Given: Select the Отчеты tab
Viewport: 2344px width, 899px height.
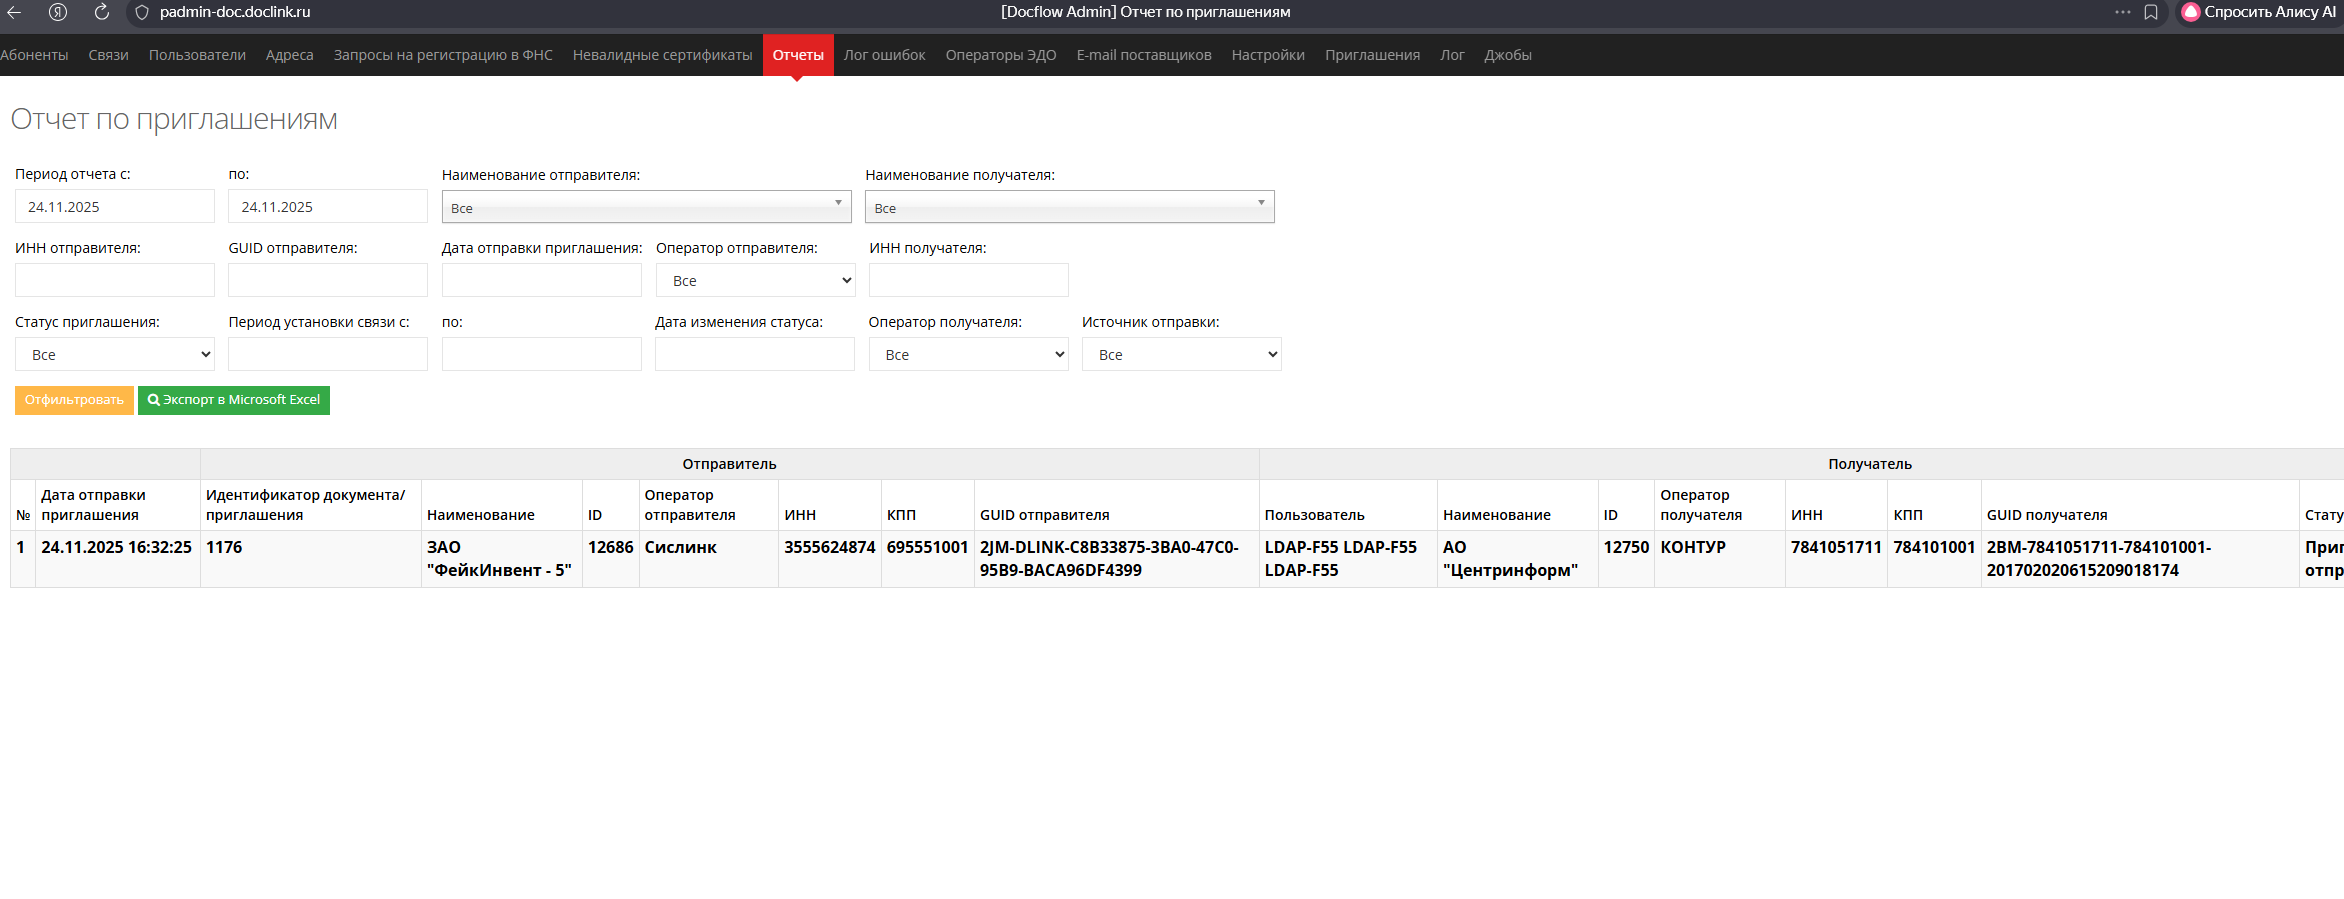Looking at the screenshot, I should coord(798,55).
